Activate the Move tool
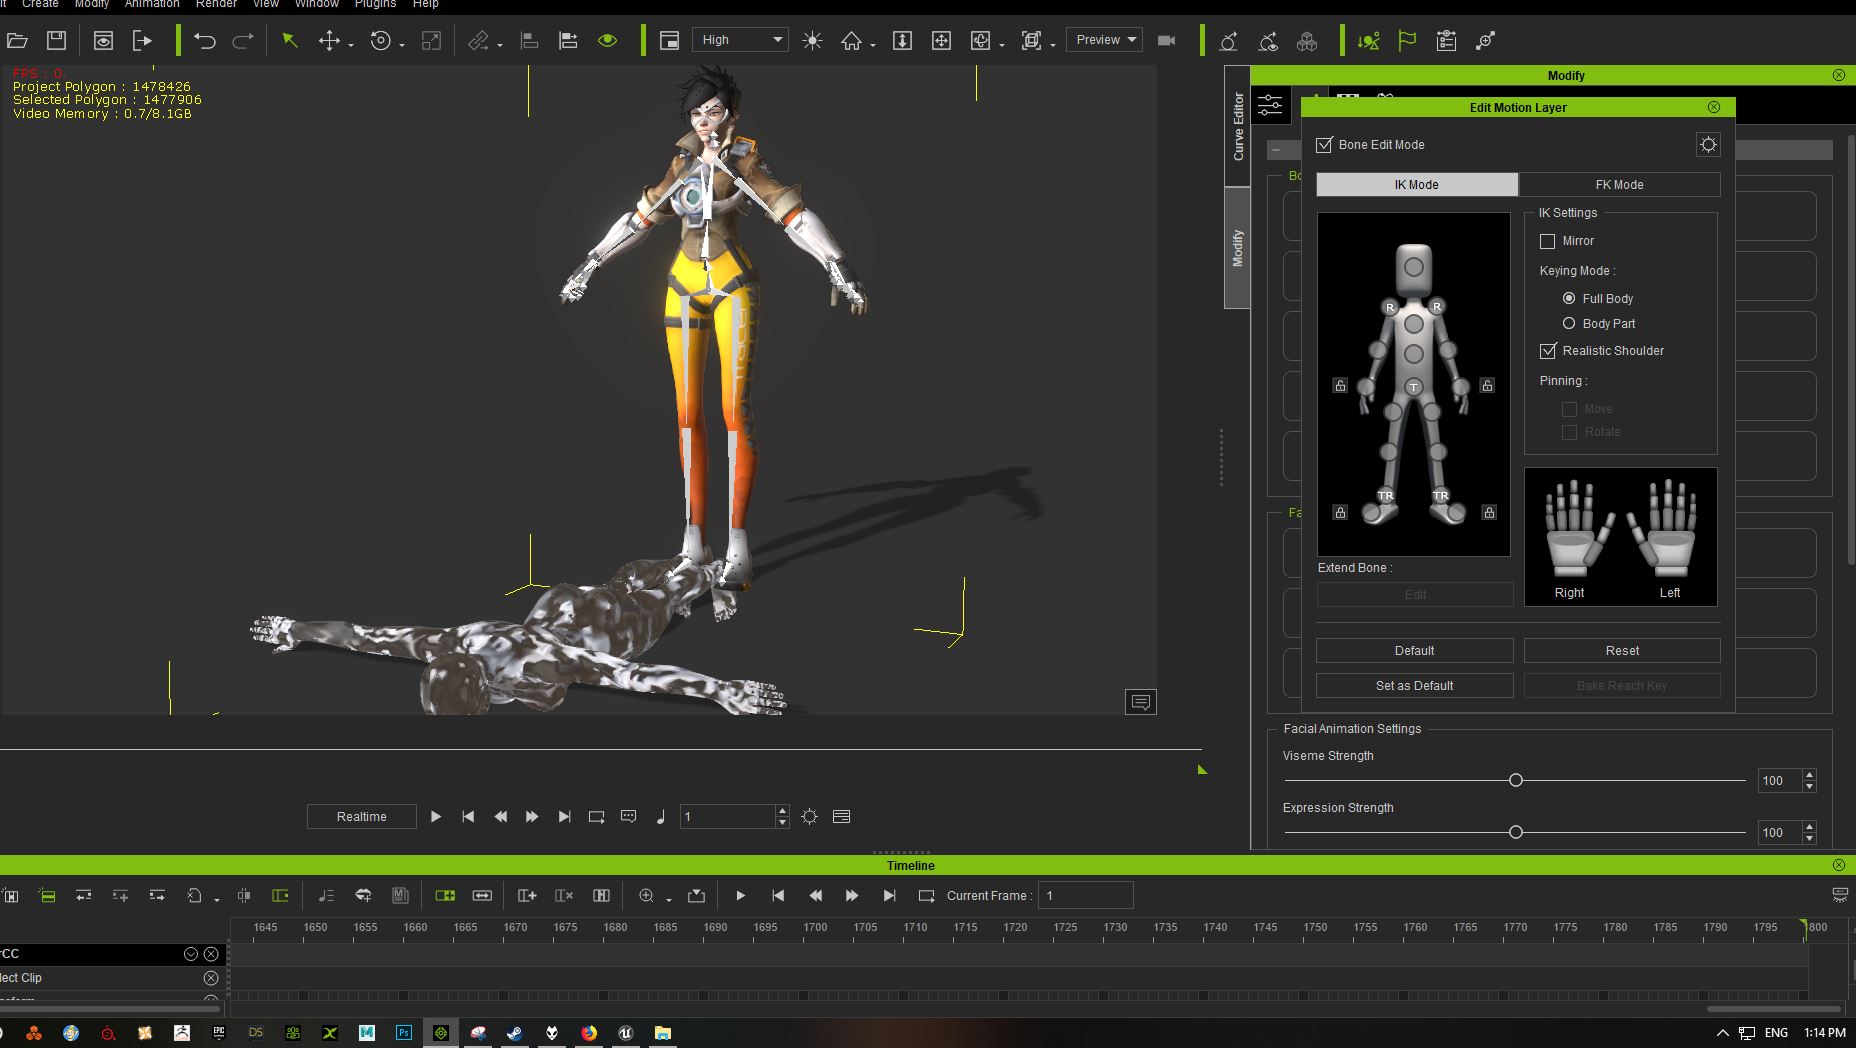This screenshot has width=1856, height=1048. [329, 41]
